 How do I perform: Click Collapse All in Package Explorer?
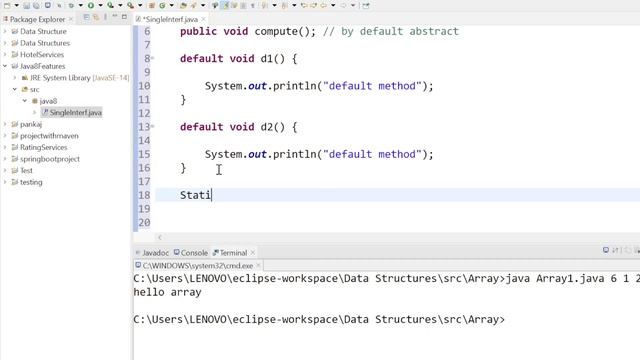86,17
